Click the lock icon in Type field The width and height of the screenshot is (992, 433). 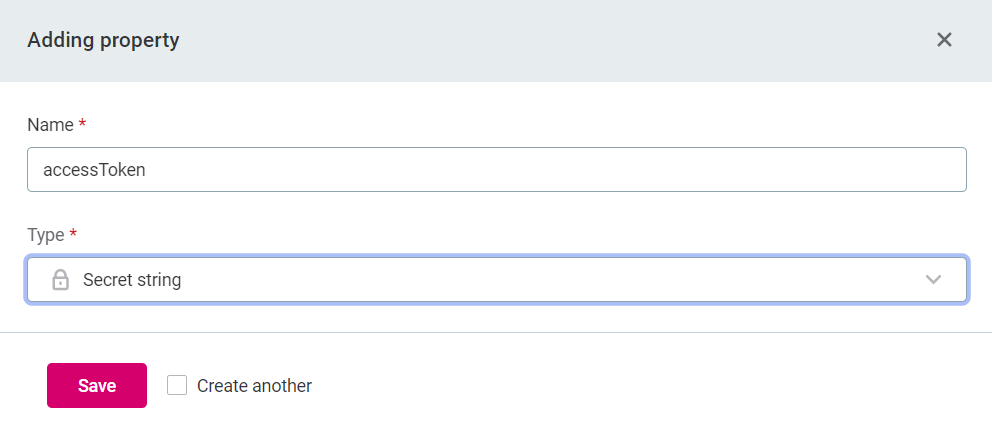coord(60,280)
